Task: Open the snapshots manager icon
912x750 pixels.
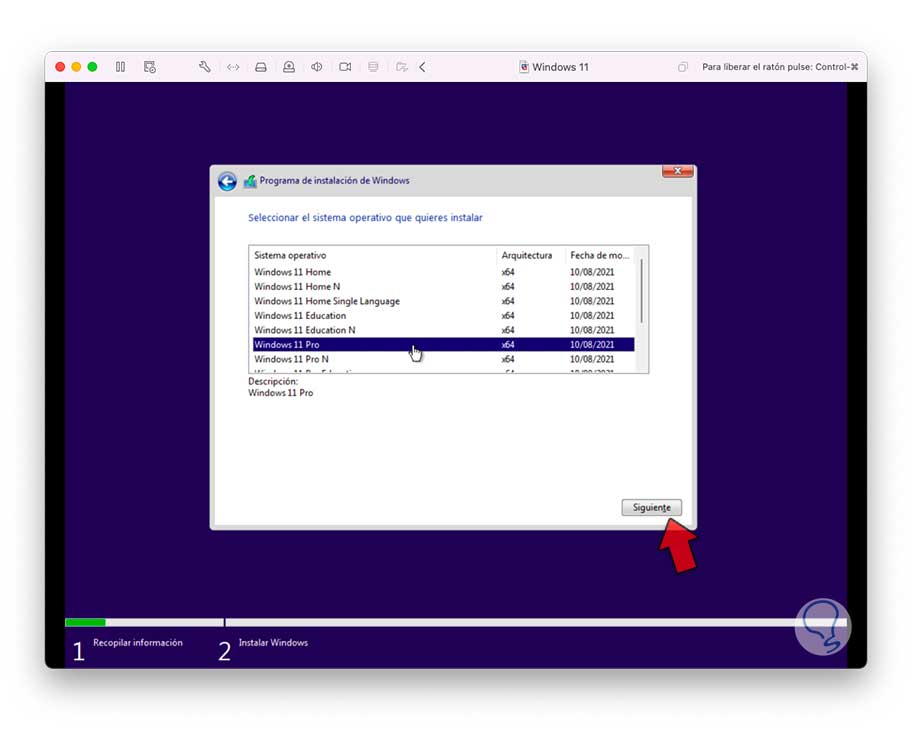Action: [150, 67]
